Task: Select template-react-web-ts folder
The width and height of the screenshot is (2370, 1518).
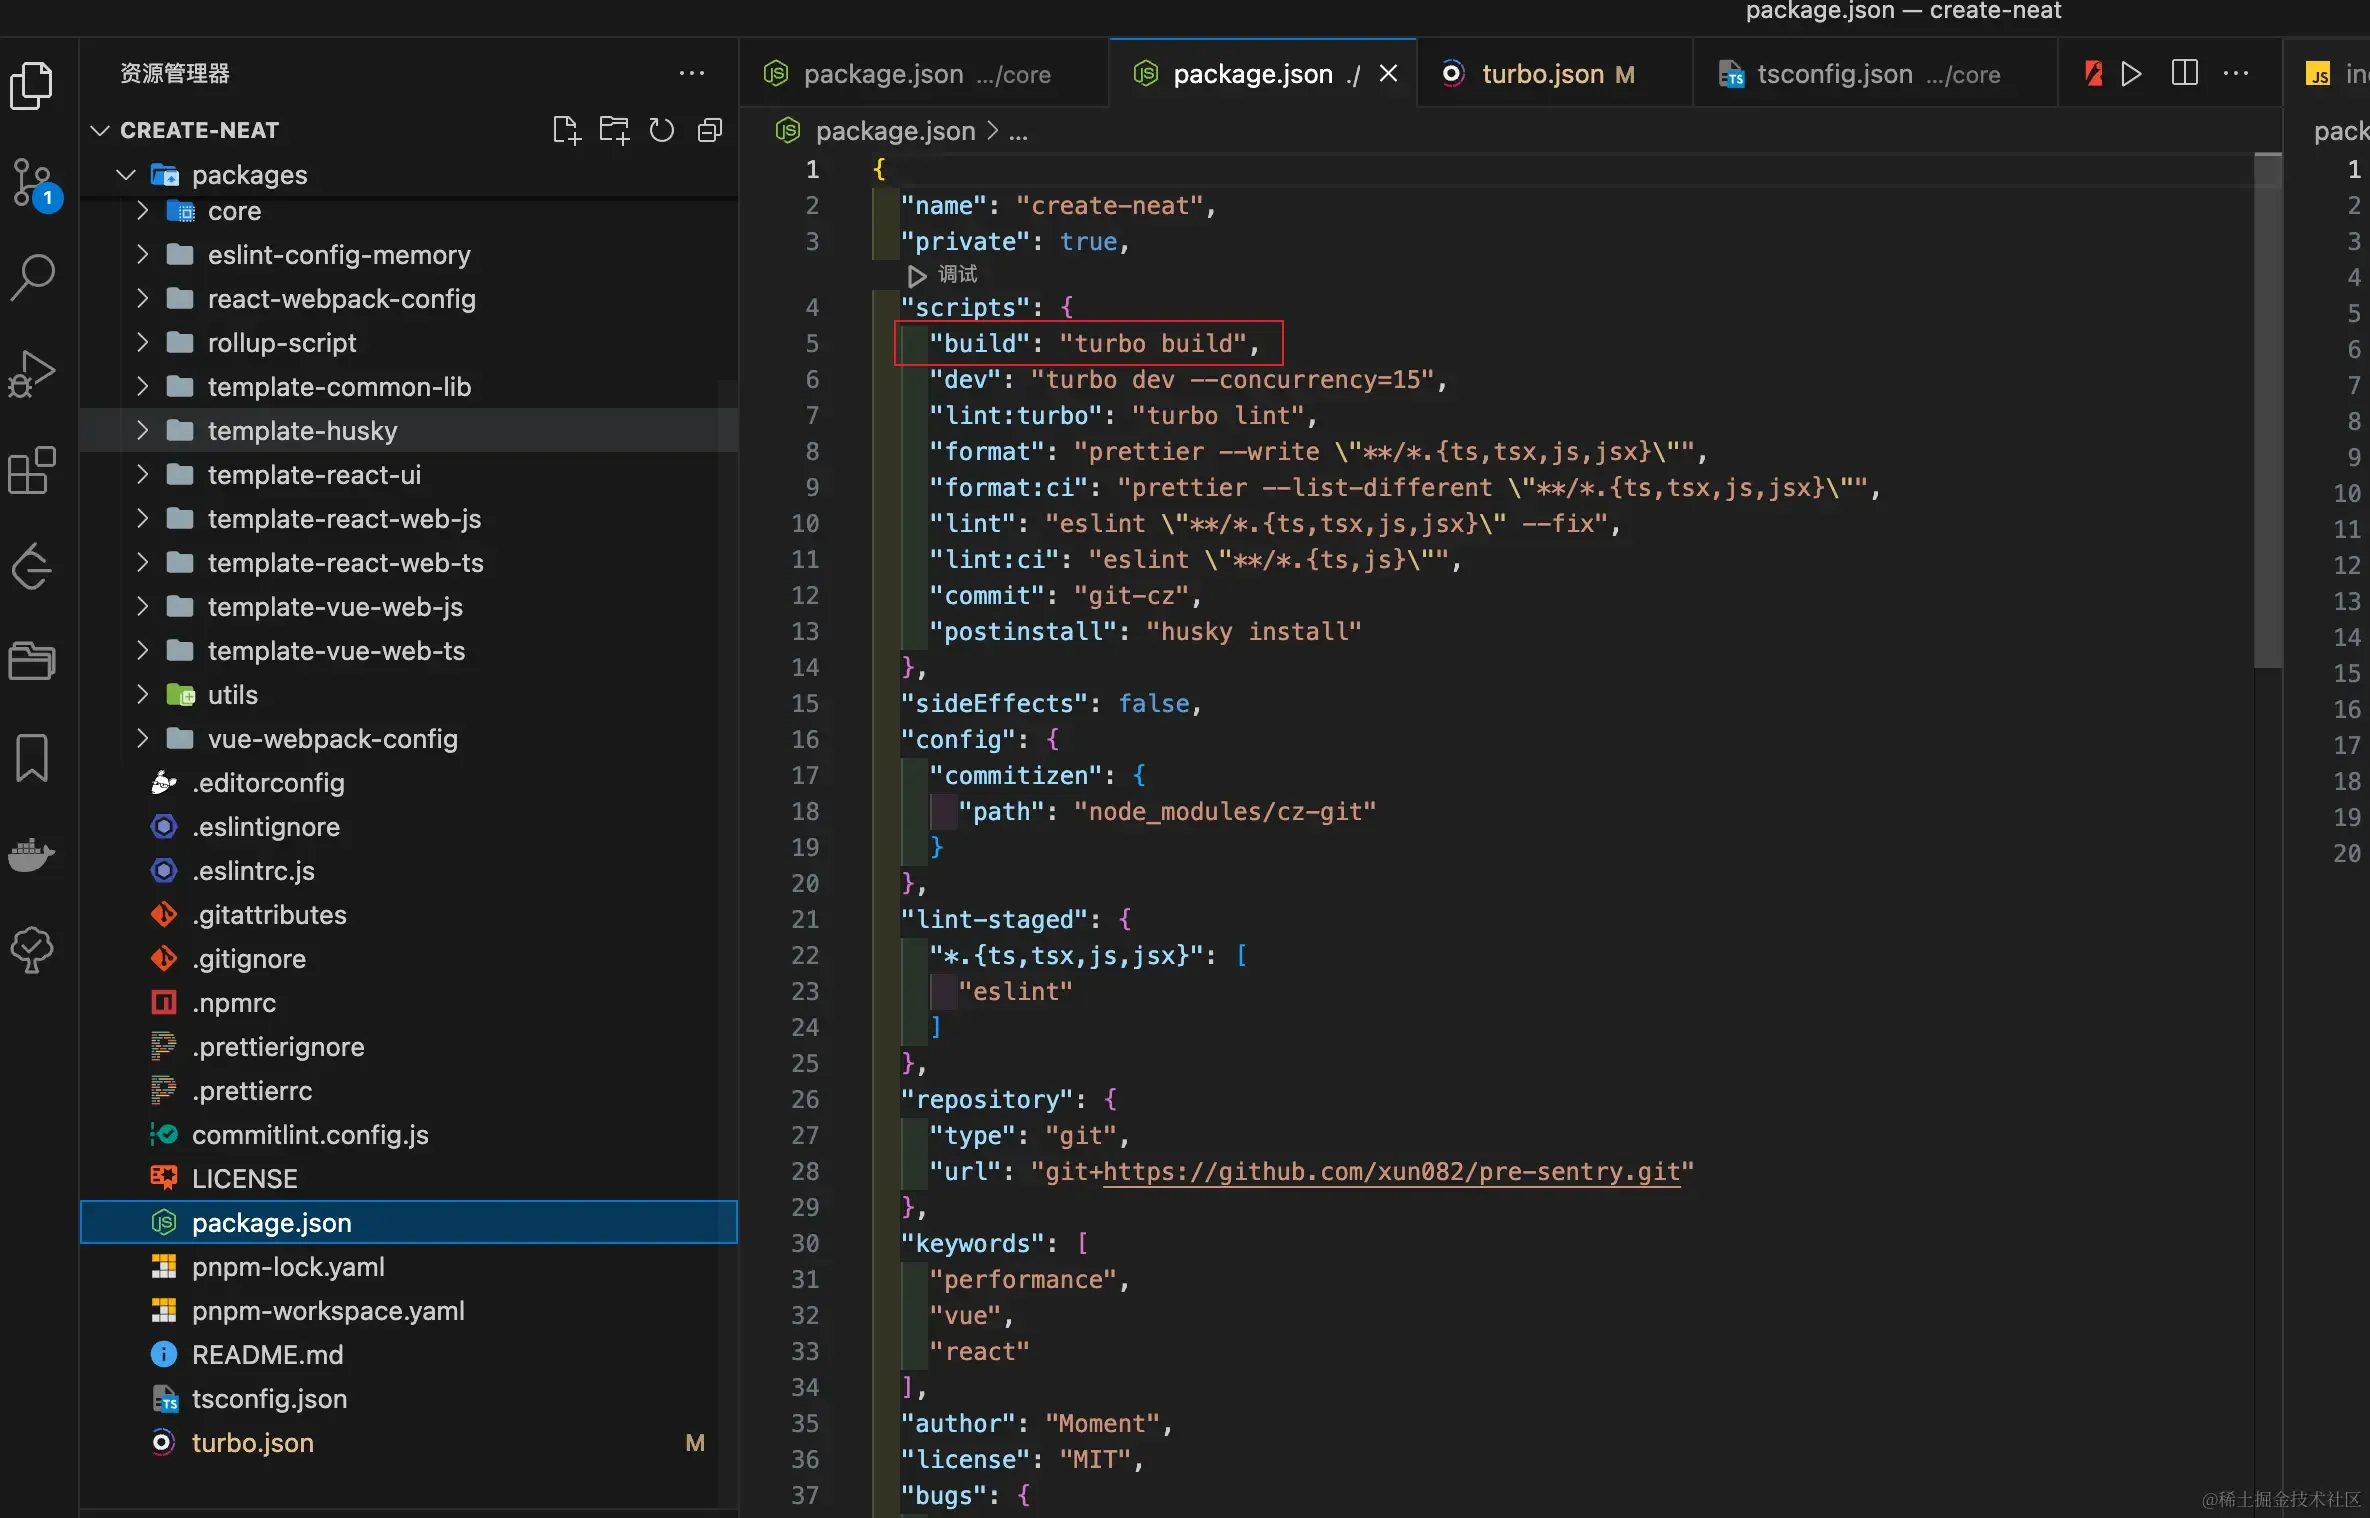Action: click(408, 563)
